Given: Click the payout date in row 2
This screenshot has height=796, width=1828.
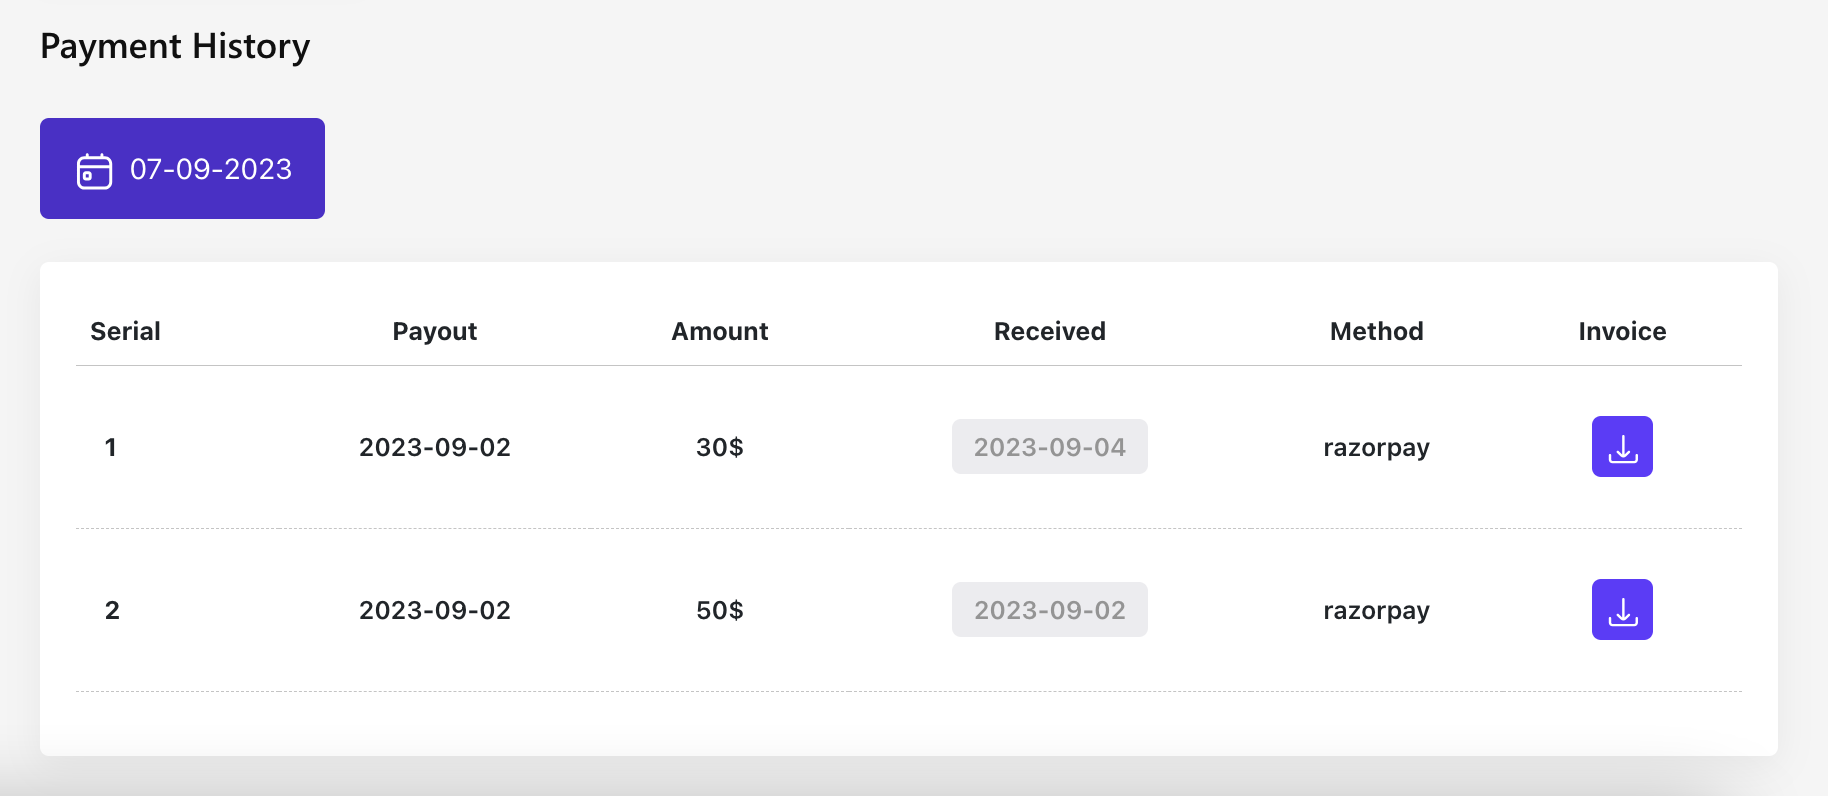Looking at the screenshot, I should click(434, 610).
